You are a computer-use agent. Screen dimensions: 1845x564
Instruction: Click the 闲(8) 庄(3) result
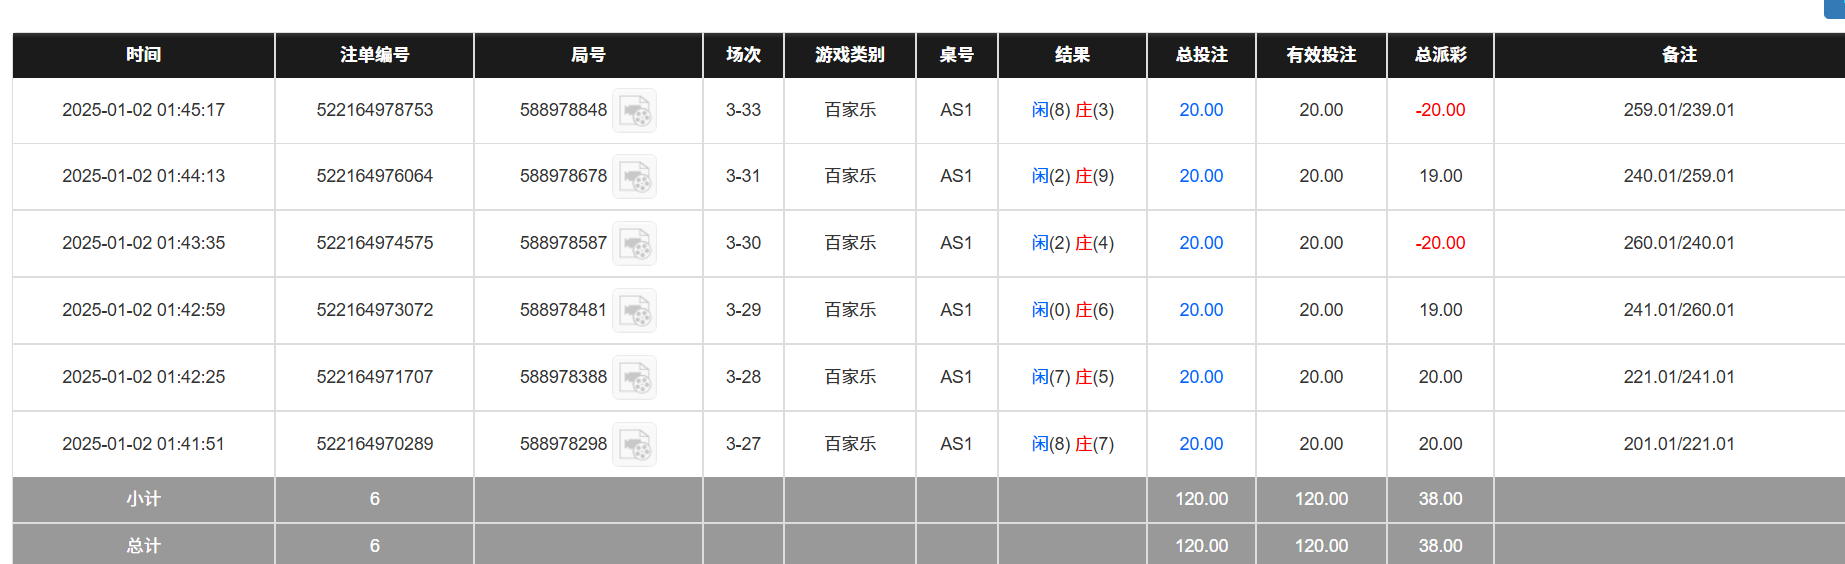coord(1072,110)
